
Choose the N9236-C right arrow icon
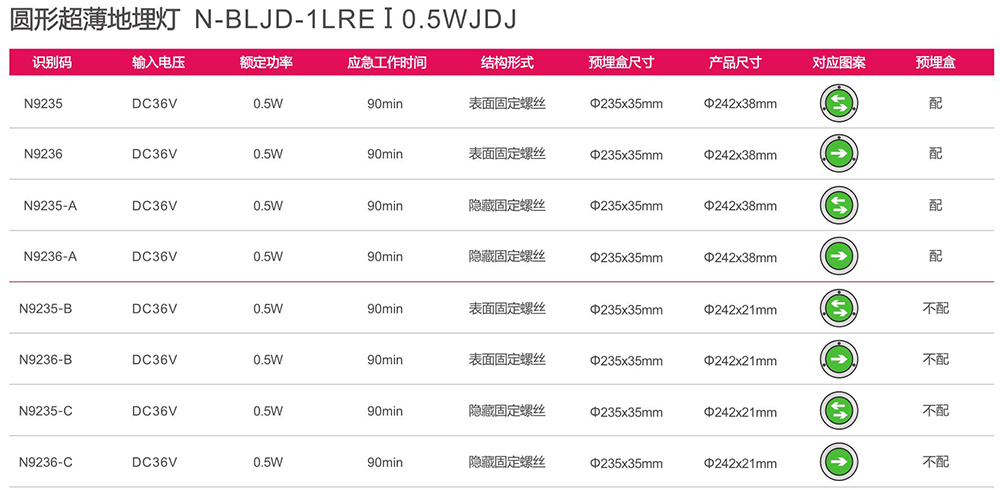click(x=839, y=462)
